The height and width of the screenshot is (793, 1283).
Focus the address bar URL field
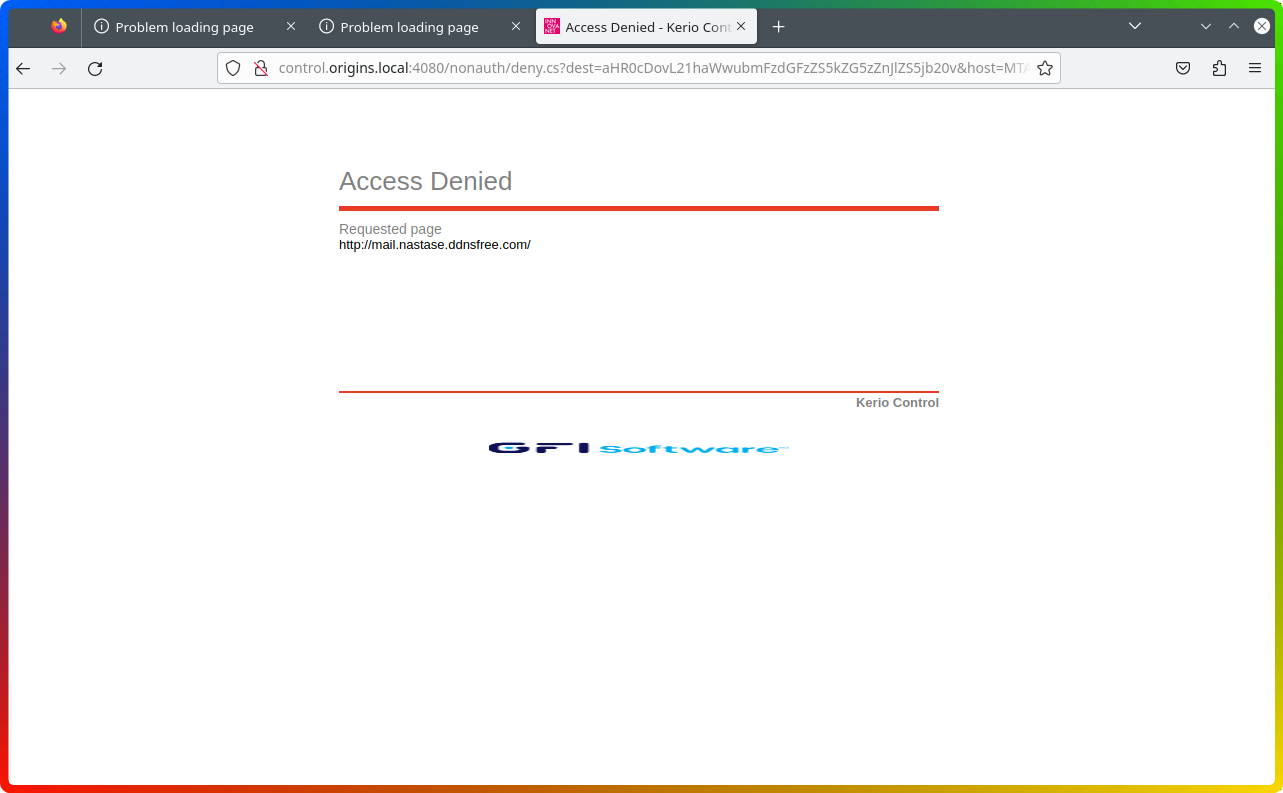coord(640,68)
